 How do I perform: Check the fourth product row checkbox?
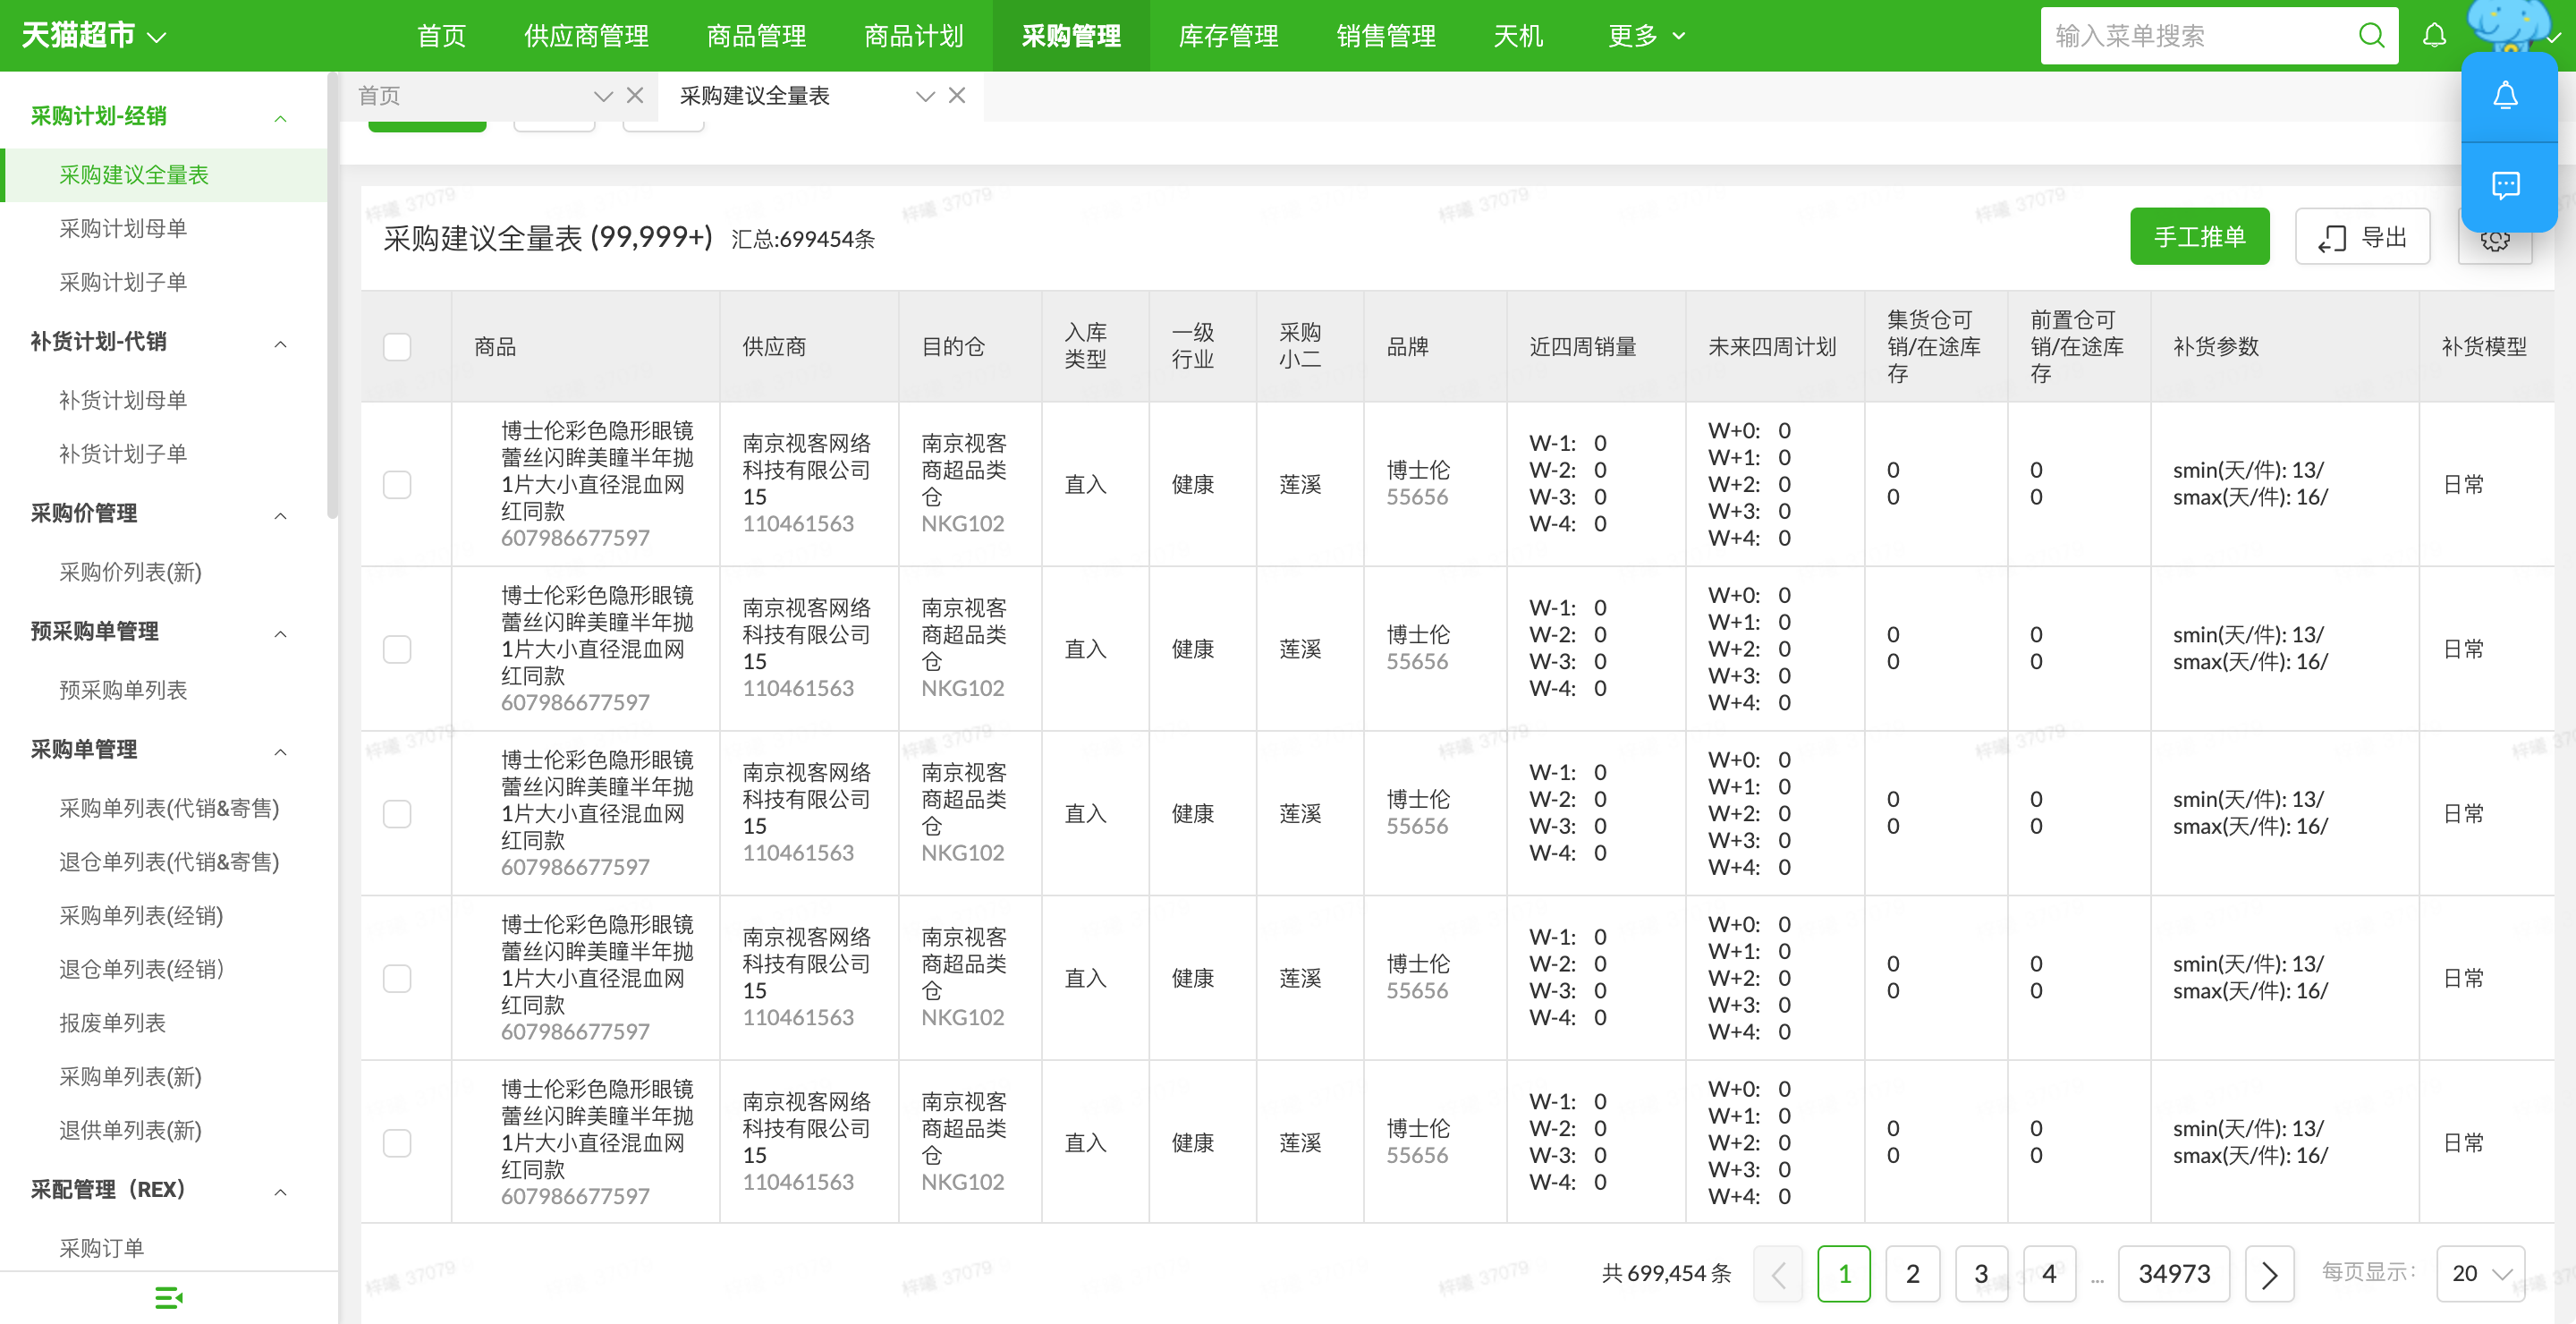(x=397, y=978)
